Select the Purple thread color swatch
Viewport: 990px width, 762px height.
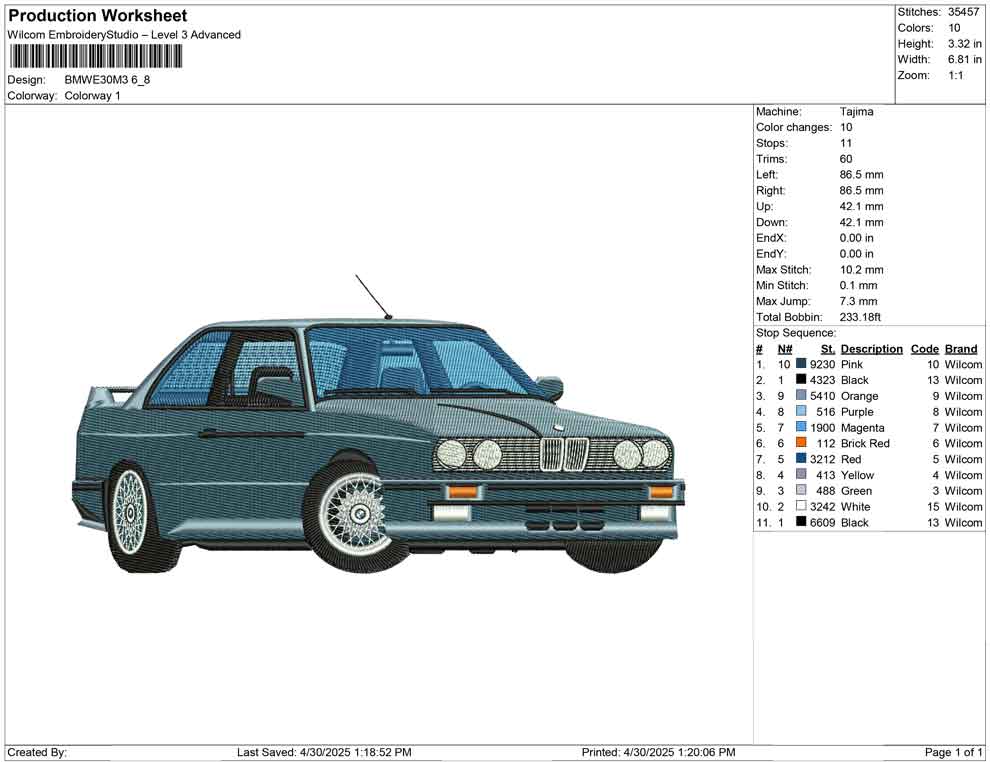tap(801, 412)
